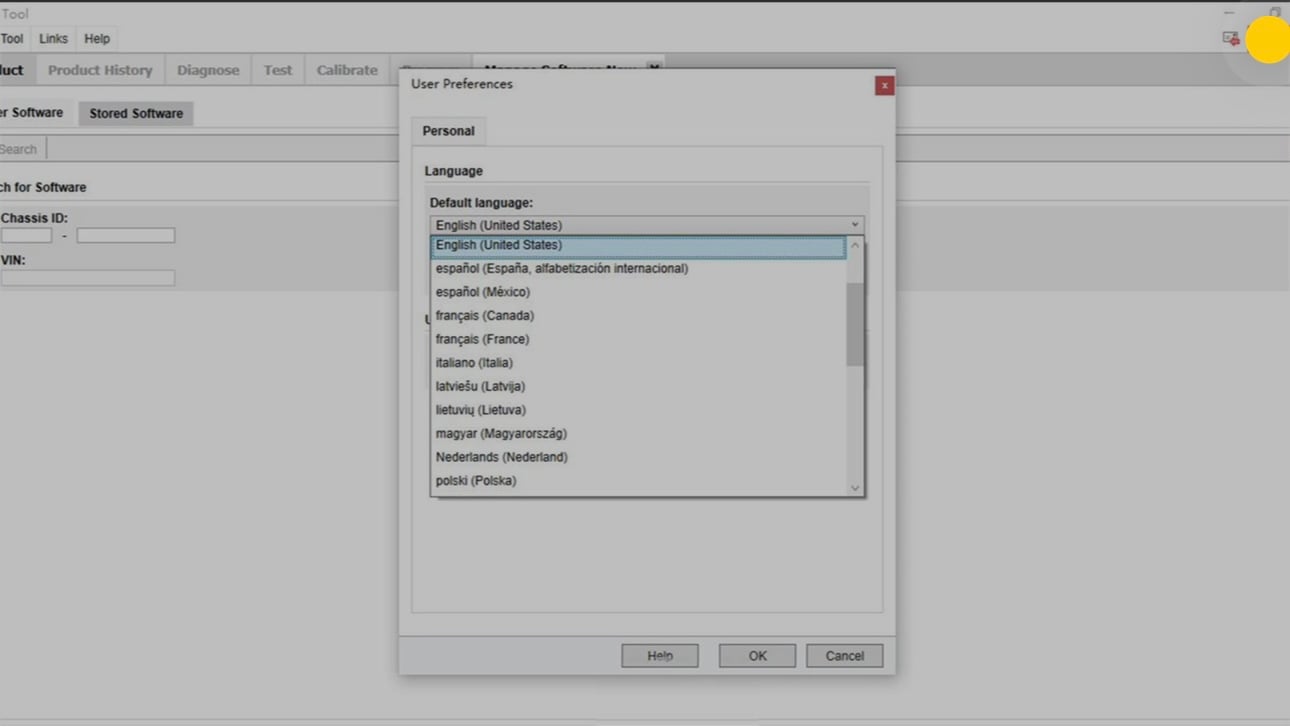Choose the highlighted English (United States) list option
This screenshot has width=1290, height=728.
pos(638,246)
